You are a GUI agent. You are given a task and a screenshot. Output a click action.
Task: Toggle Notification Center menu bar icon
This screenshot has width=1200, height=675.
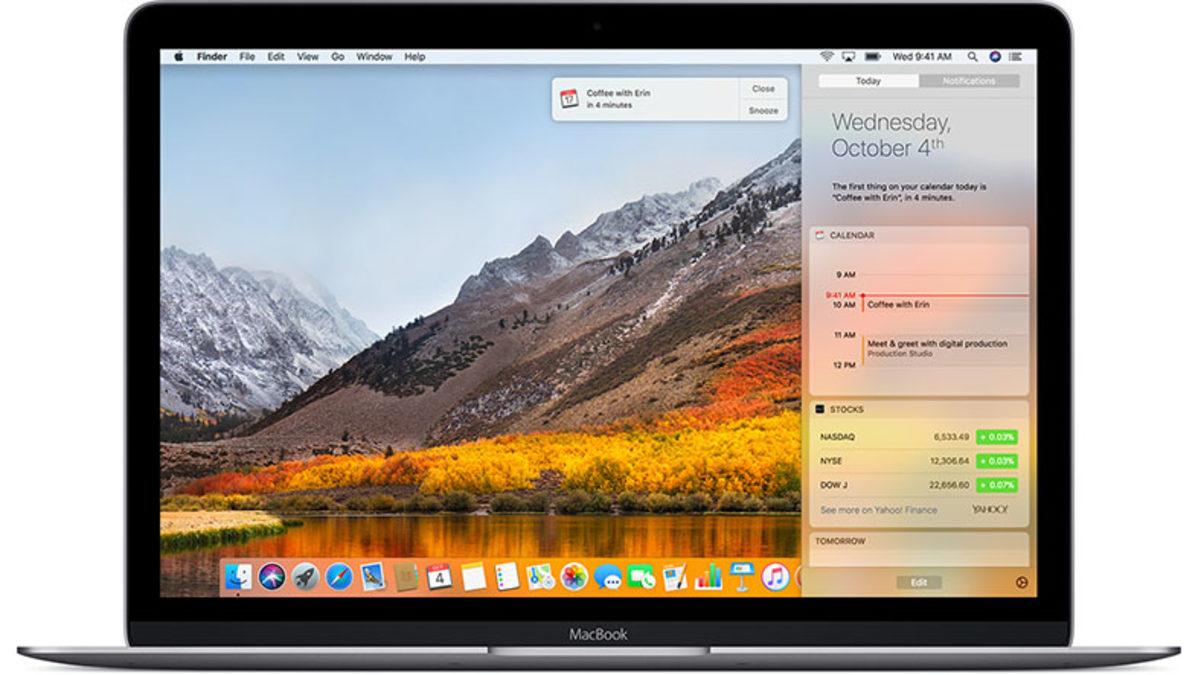click(1018, 57)
